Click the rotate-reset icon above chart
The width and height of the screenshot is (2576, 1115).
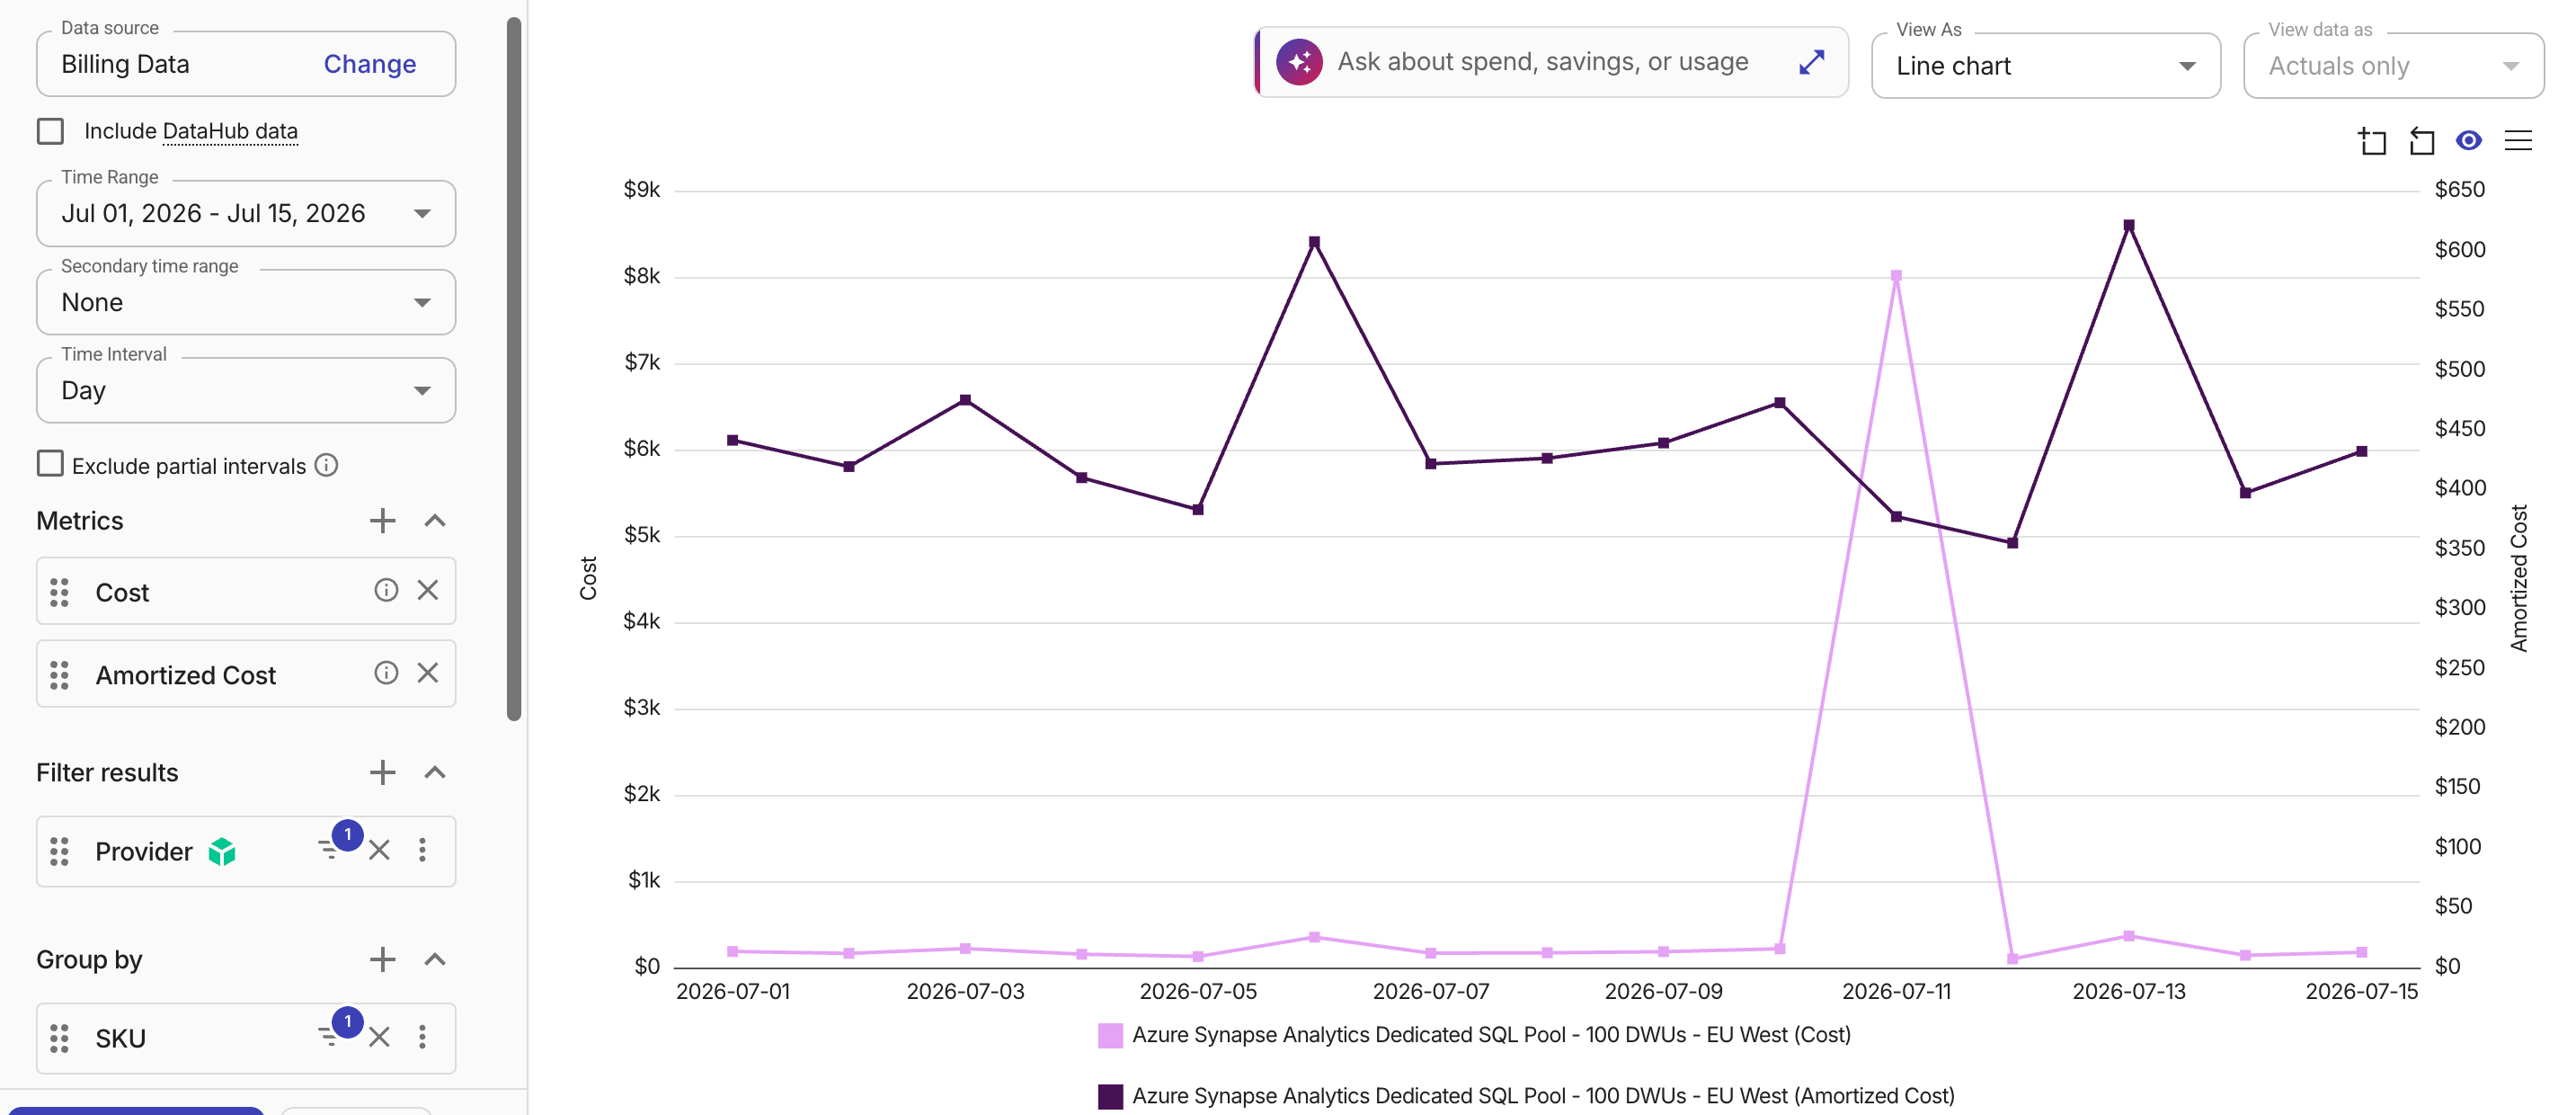click(x=2421, y=141)
